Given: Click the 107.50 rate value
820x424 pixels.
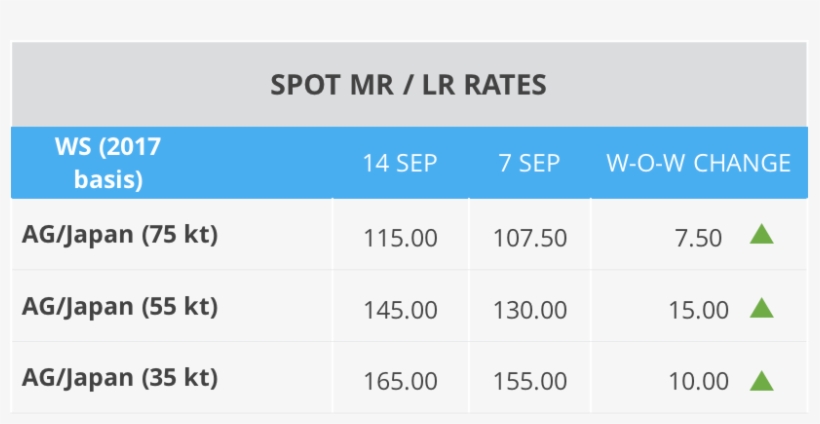Looking at the screenshot, I should 530,239.
